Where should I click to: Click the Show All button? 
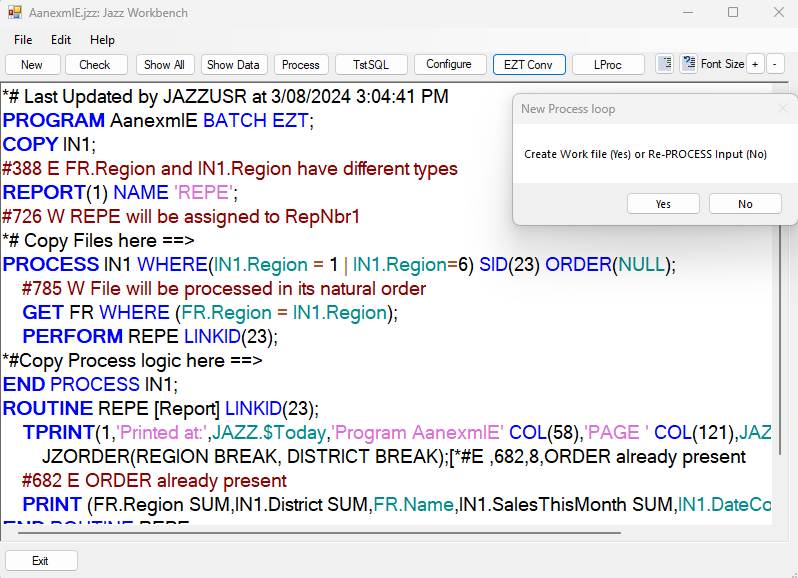tap(164, 64)
